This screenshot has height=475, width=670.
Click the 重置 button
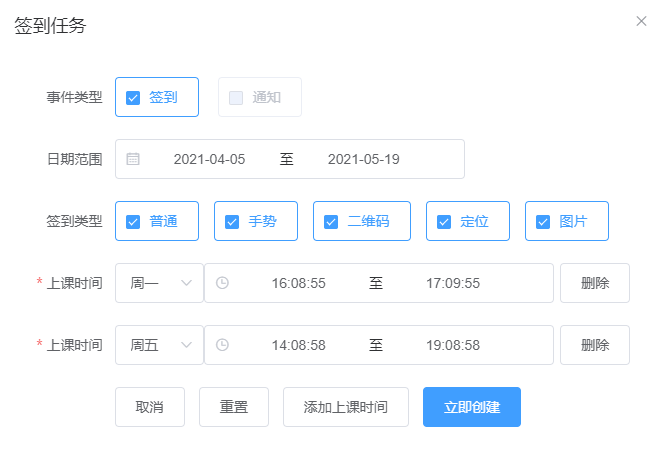pos(234,407)
